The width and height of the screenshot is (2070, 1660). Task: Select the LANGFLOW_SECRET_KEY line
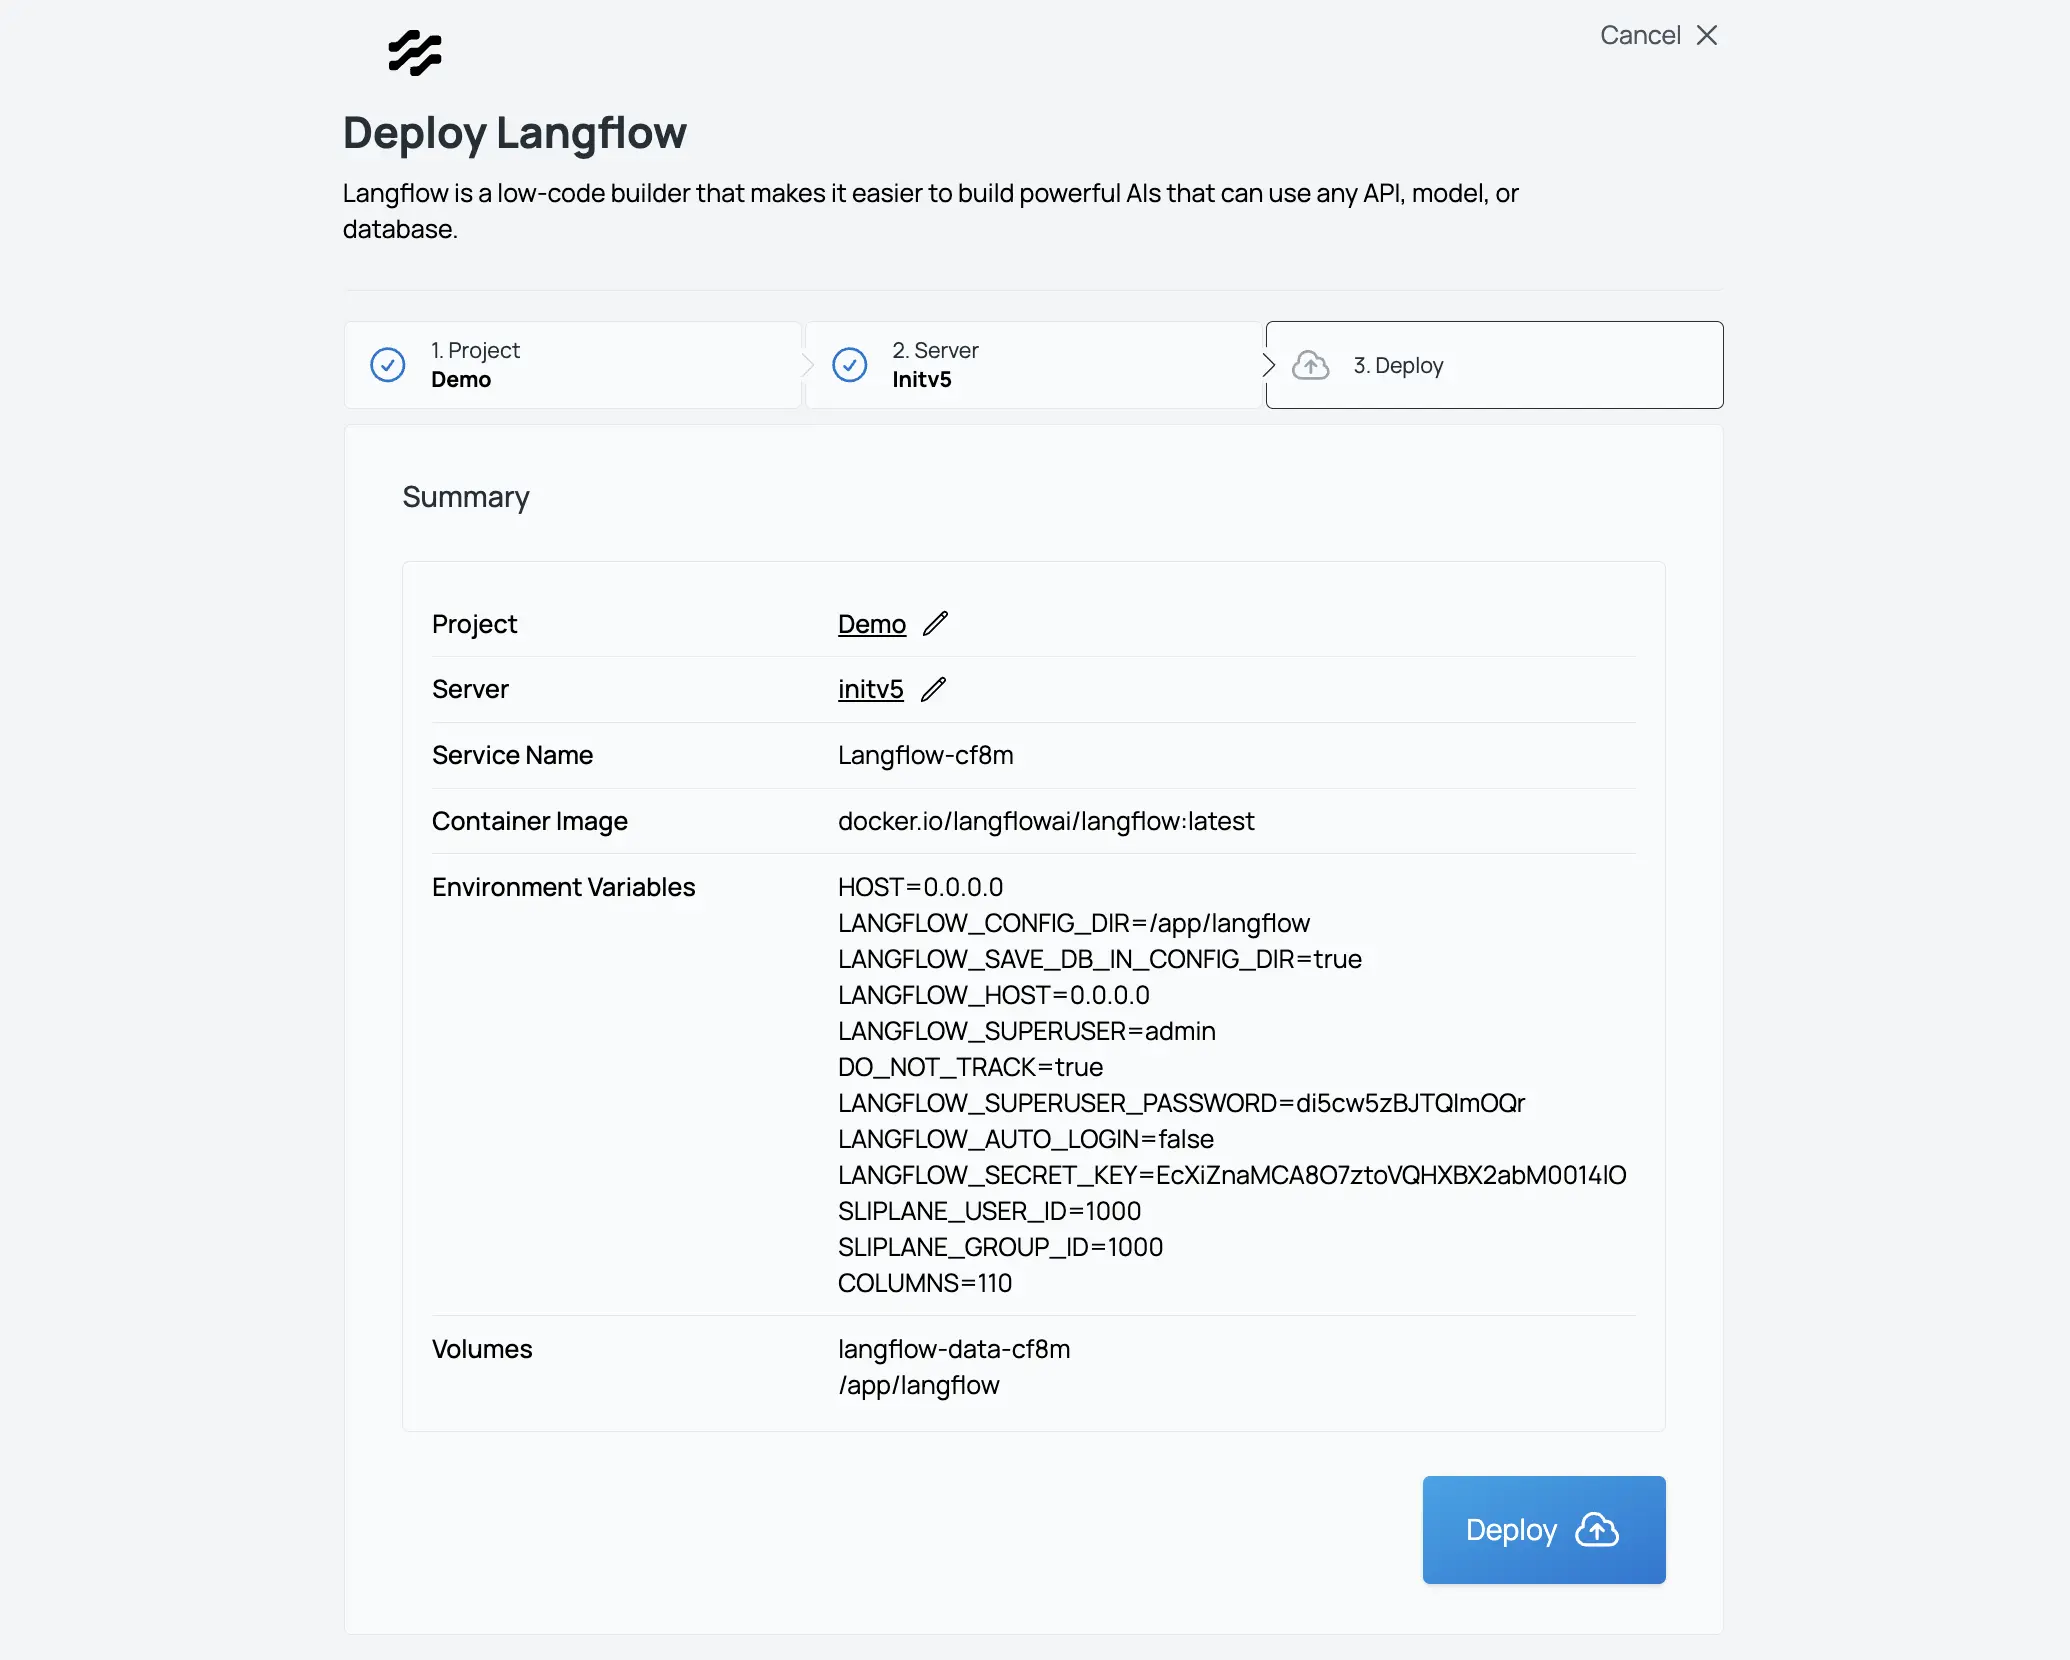(1233, 1175)
